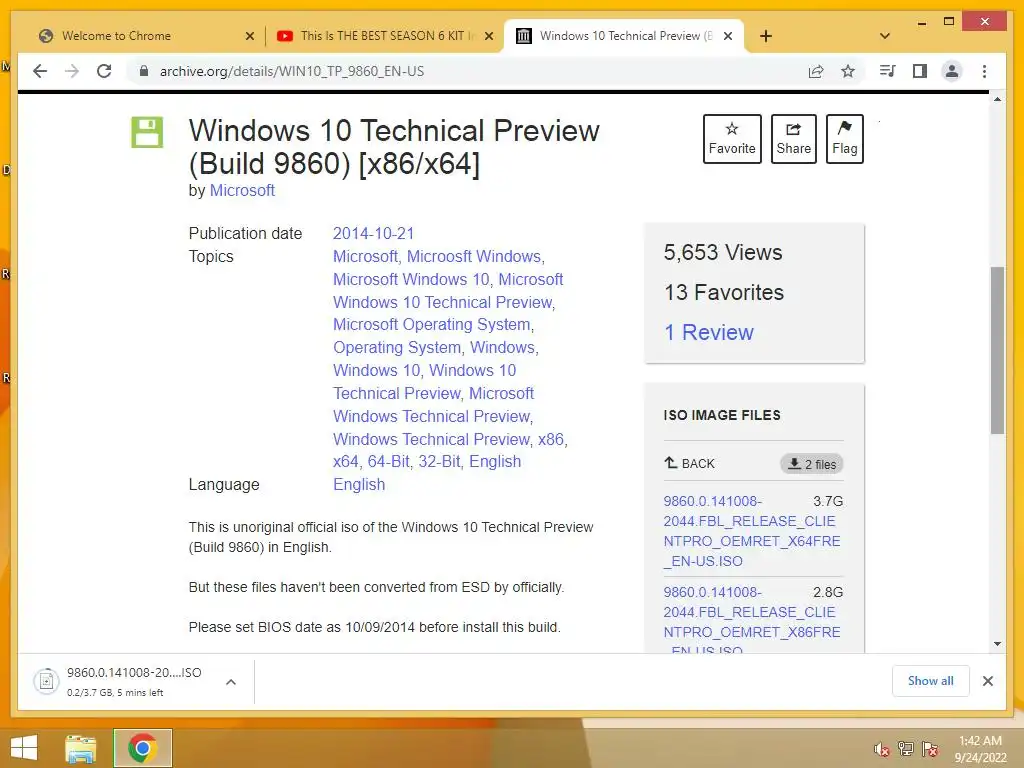Bookmark this tab with star icon

(848, 71)
